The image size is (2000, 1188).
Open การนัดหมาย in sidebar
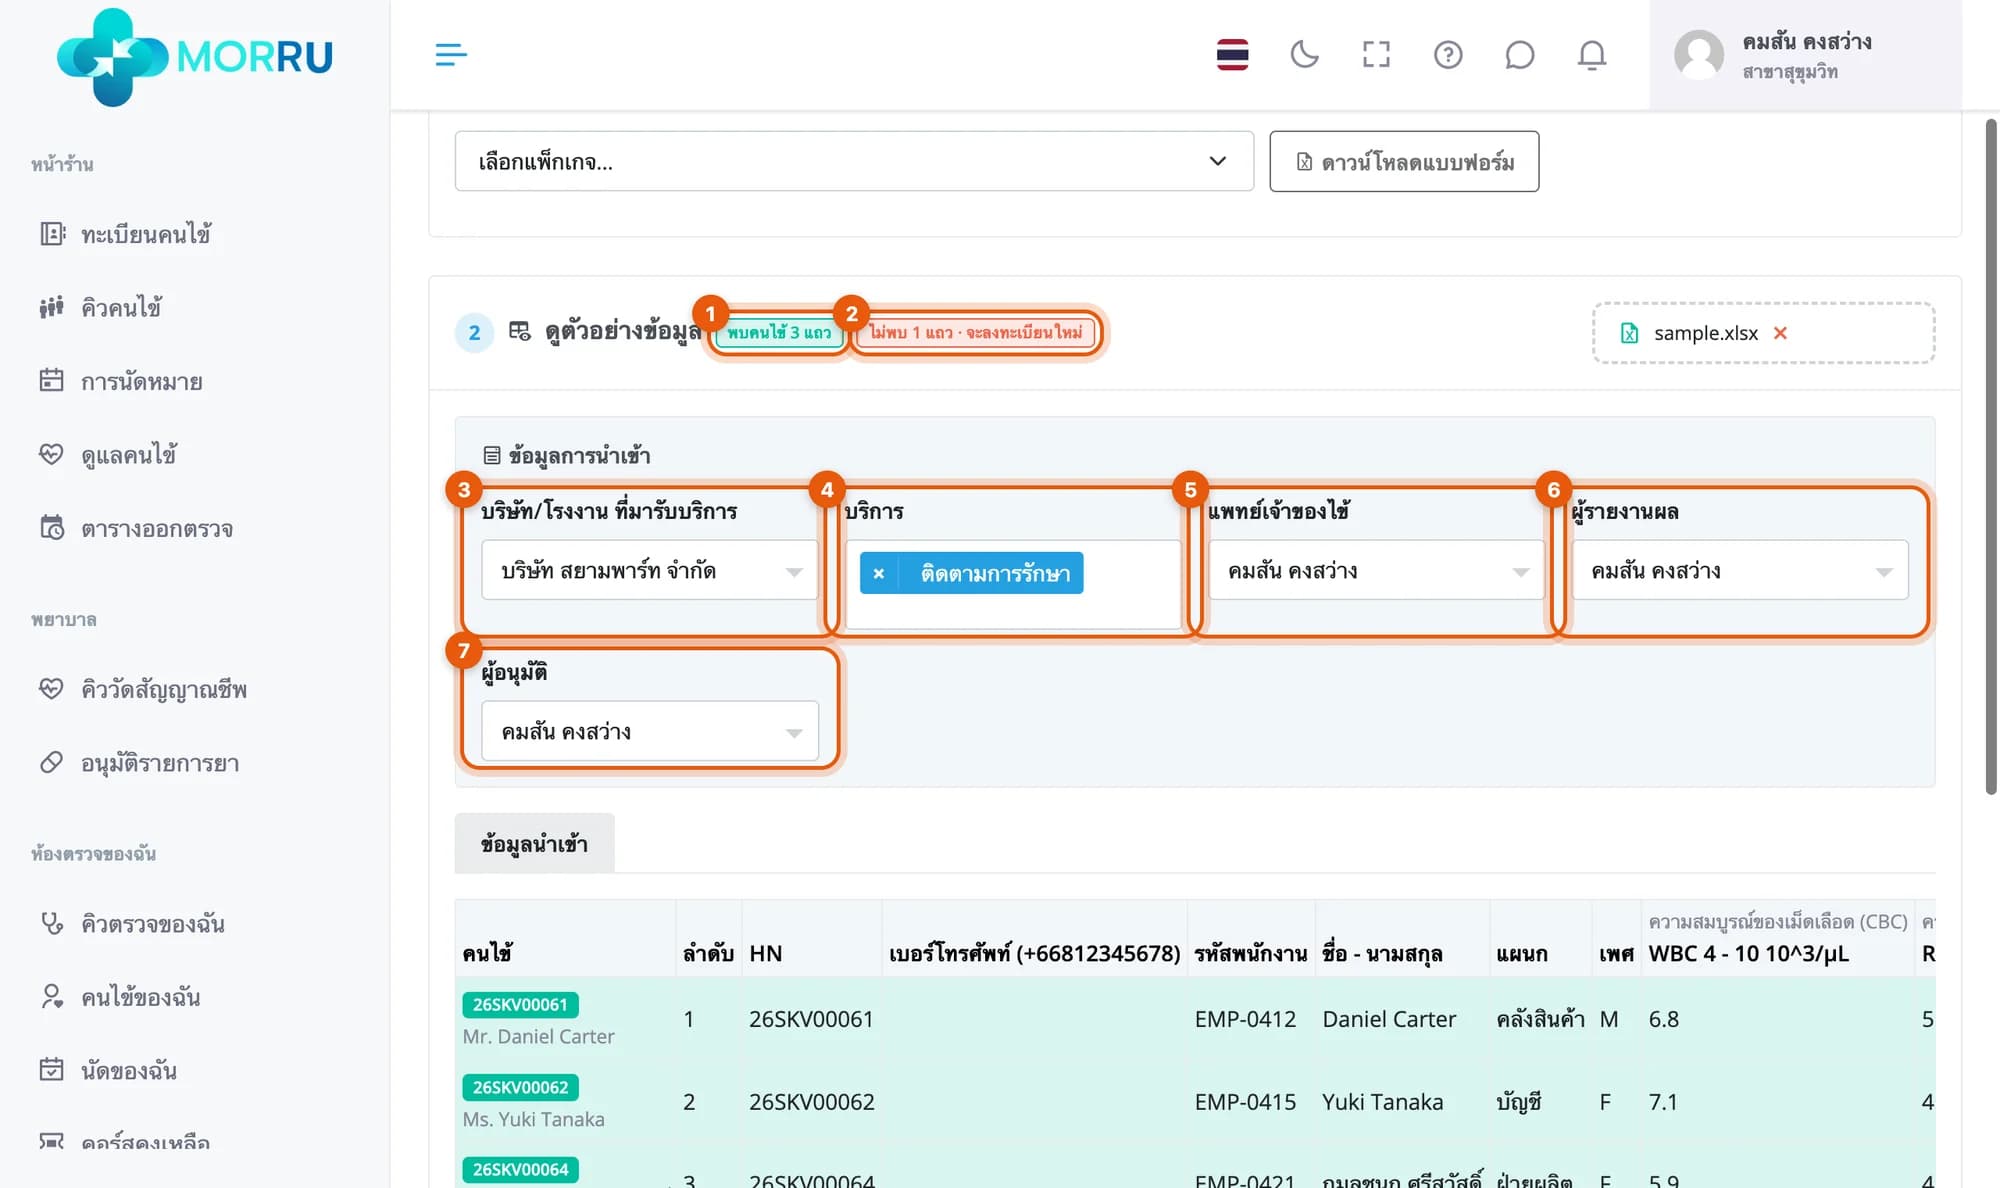tap(141, 381)
